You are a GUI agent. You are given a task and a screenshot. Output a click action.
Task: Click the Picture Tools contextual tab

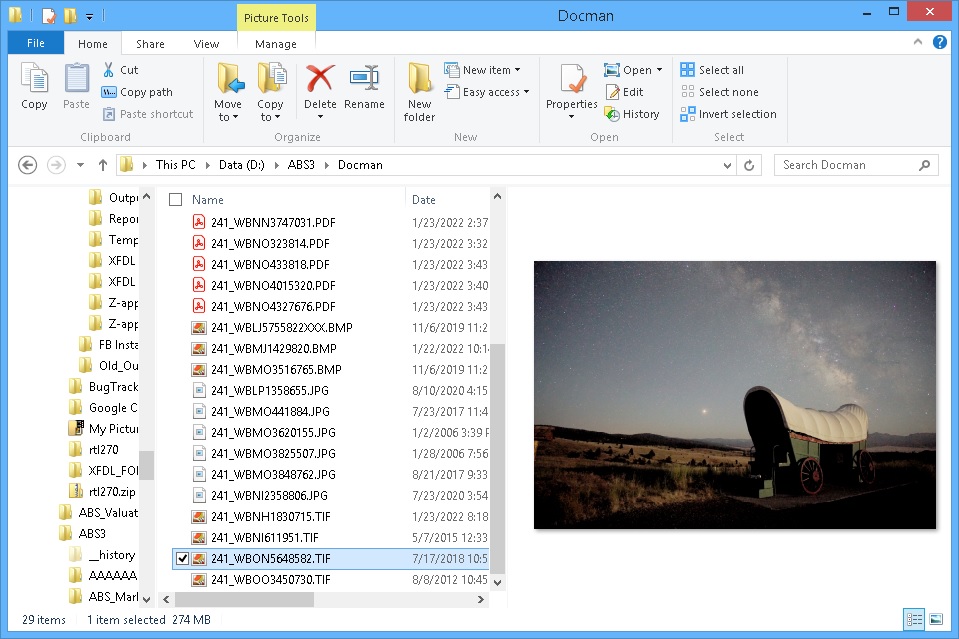276,18
